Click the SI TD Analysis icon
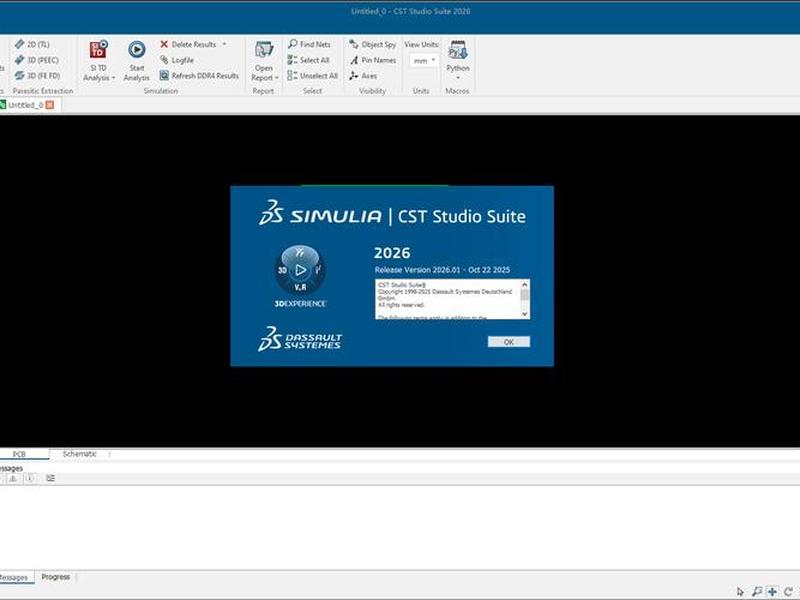 click(98, 49)
